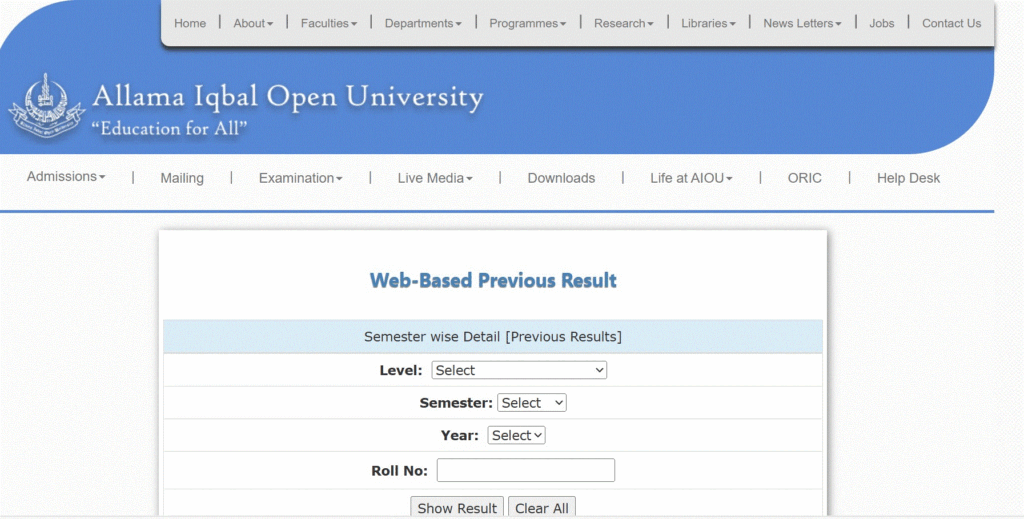Open the Research dropdown
The width and height of the screenshot is (1024, 519).
click(x=624, y=24)
